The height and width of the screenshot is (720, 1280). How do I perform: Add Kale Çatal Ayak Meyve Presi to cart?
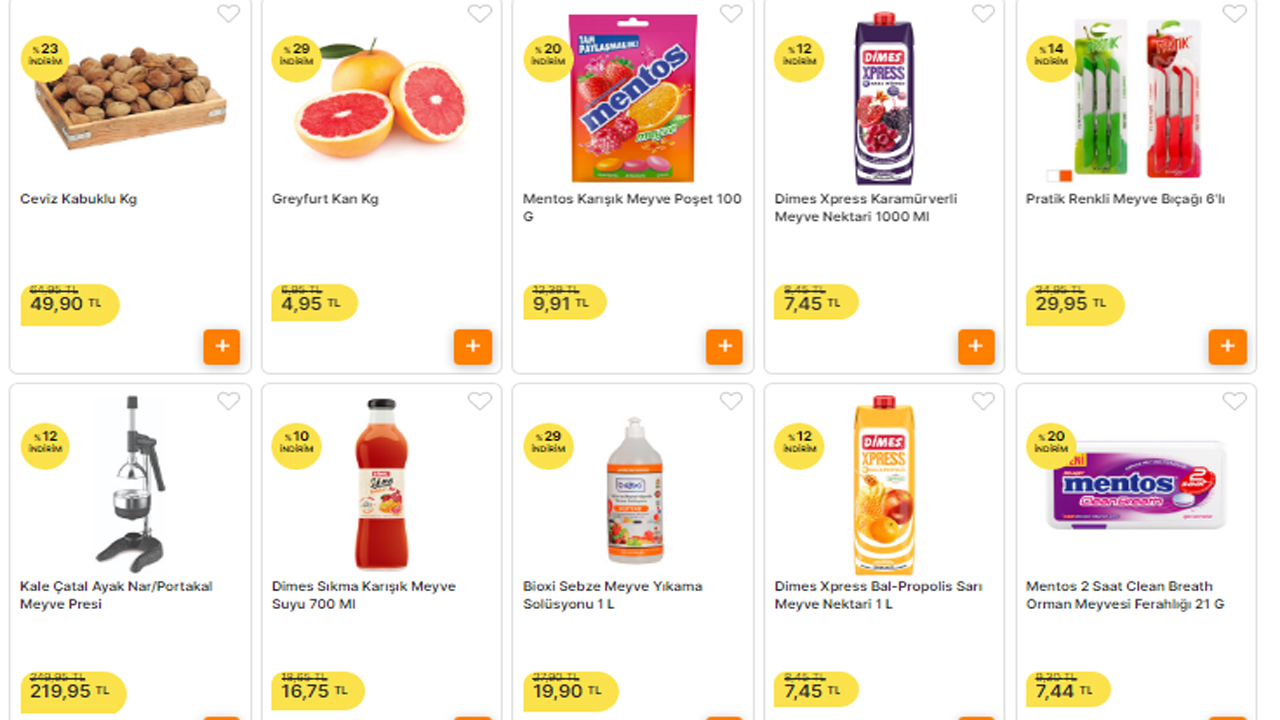[x=222, y=717]
